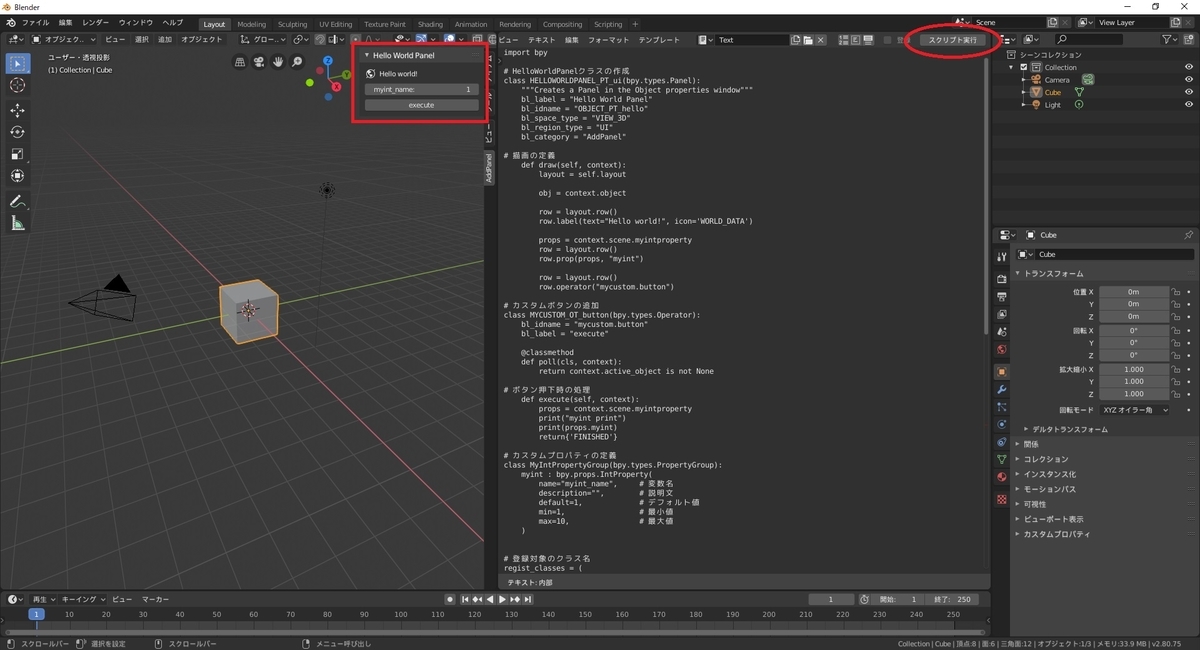Open the レンダー menu
The width and height of the screenshot is (1200, 650).
pyautogui.click(x=96, y=22)
